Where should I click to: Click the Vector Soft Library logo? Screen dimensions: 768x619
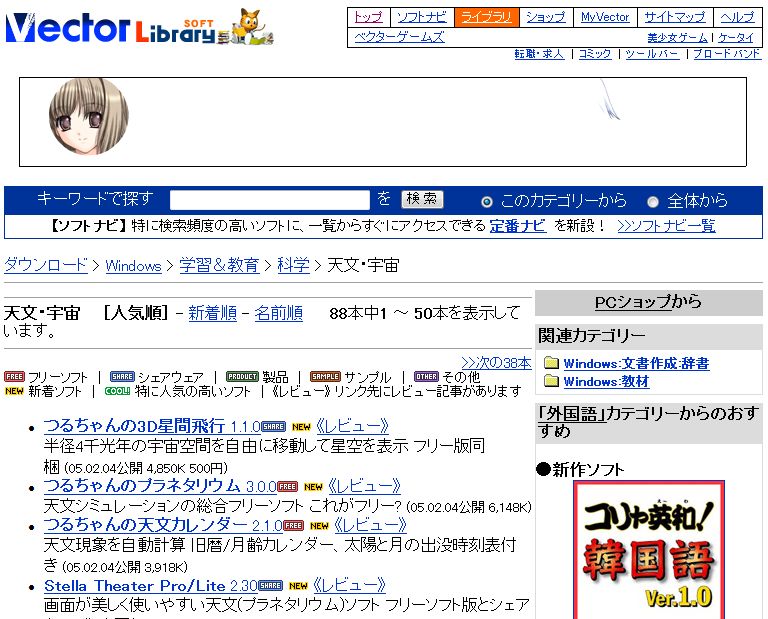[110, 28]
